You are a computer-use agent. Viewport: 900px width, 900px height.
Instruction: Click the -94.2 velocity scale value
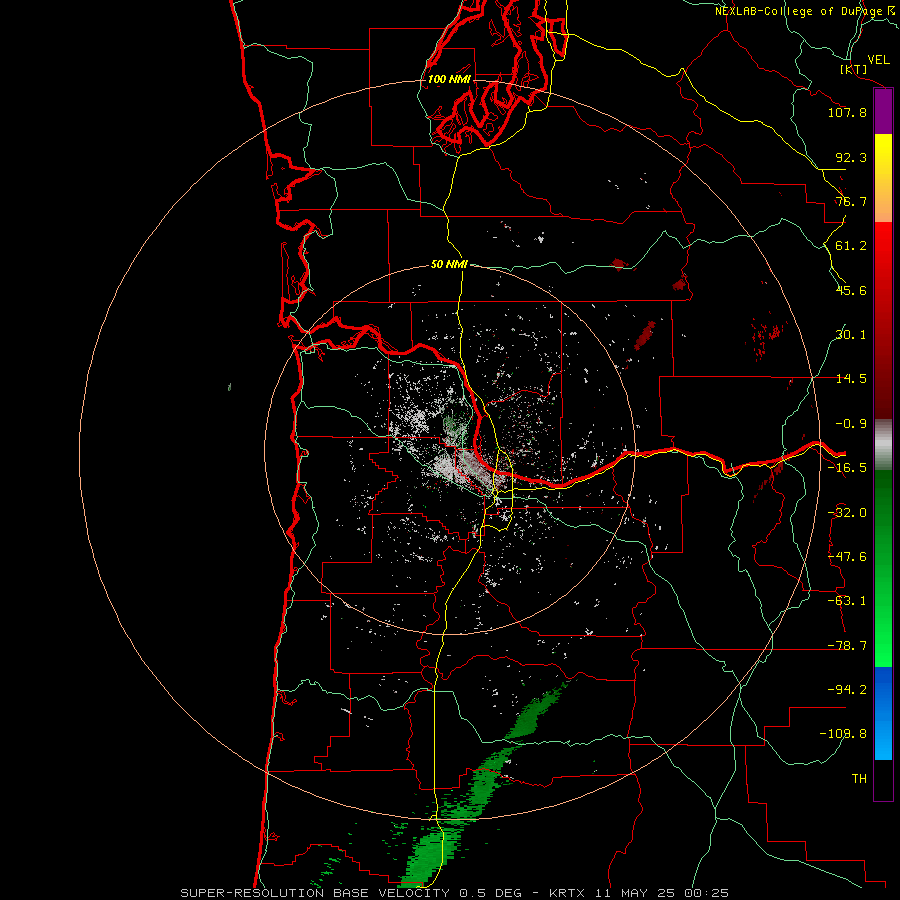847,690
